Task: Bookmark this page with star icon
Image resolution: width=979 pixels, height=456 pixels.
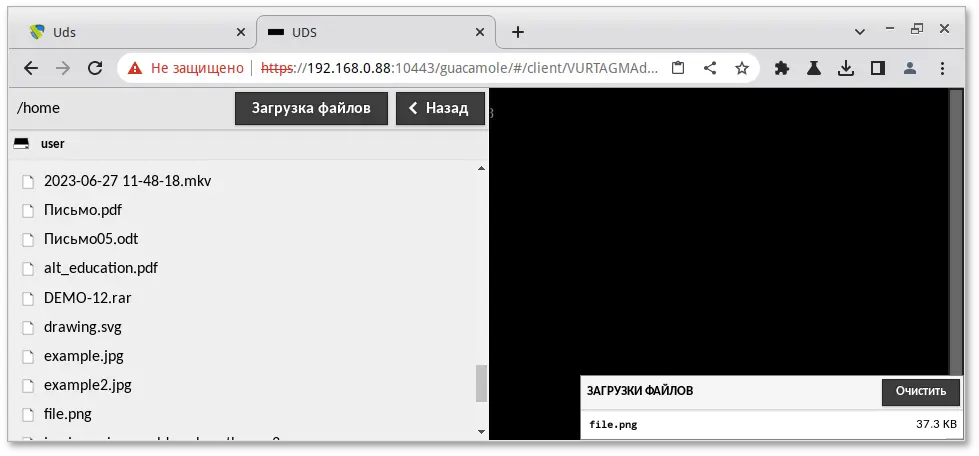Action: pos(742,68)
